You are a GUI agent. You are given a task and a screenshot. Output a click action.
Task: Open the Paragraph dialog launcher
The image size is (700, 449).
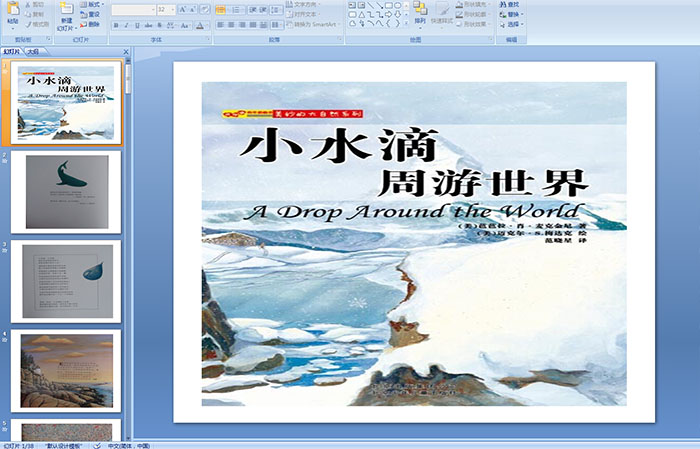340,39
